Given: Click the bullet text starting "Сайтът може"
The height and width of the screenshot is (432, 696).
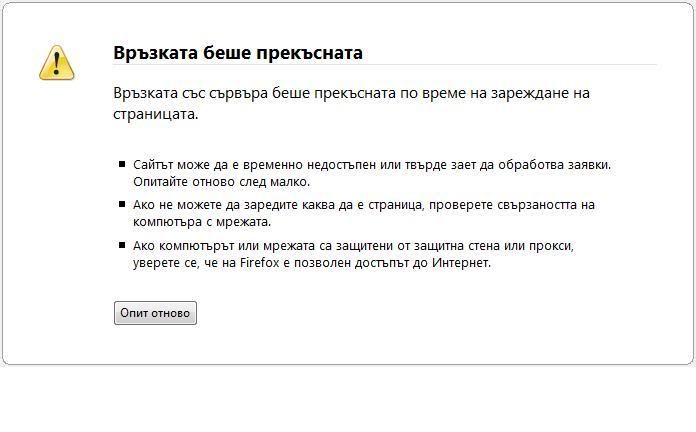Looking at the screenshot, I should [371, 164].
